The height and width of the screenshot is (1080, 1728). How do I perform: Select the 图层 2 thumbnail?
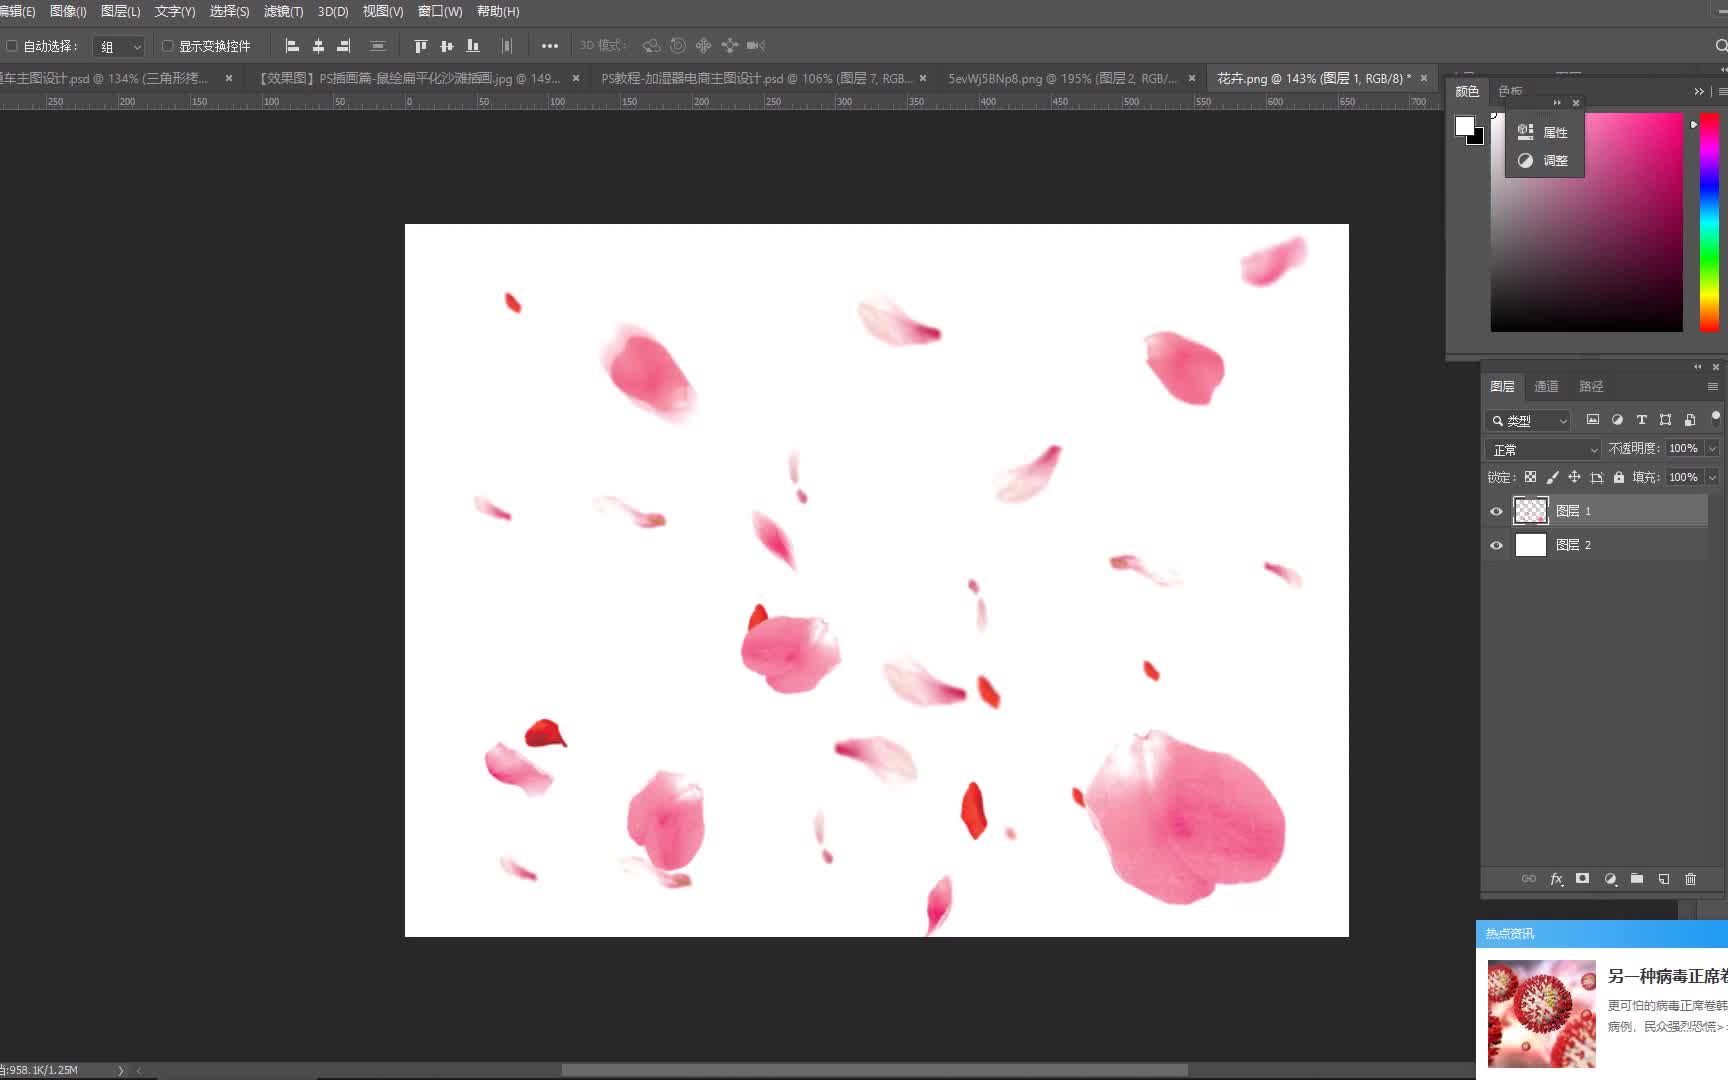click(x=1530, y=545)
